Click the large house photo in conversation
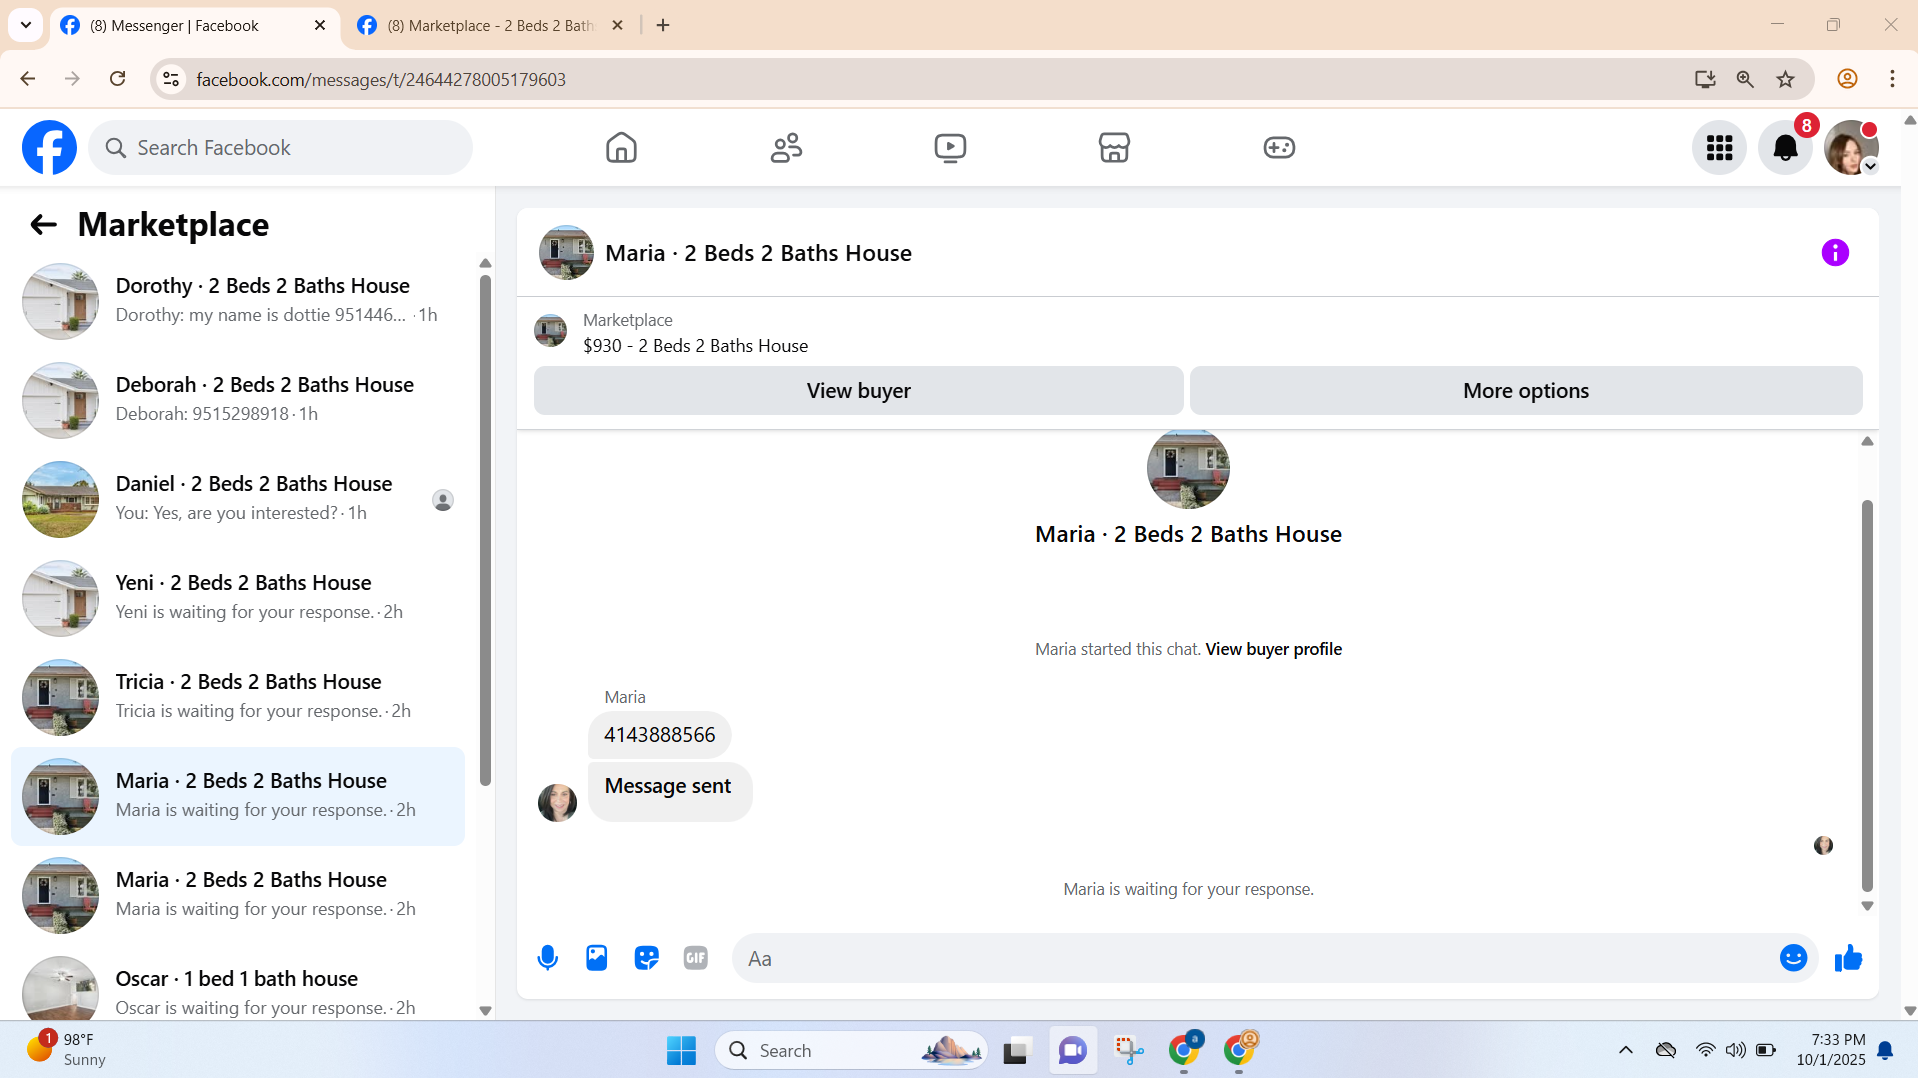The width and height of the screenshot is (1918, 1078). click(1188, 468)
